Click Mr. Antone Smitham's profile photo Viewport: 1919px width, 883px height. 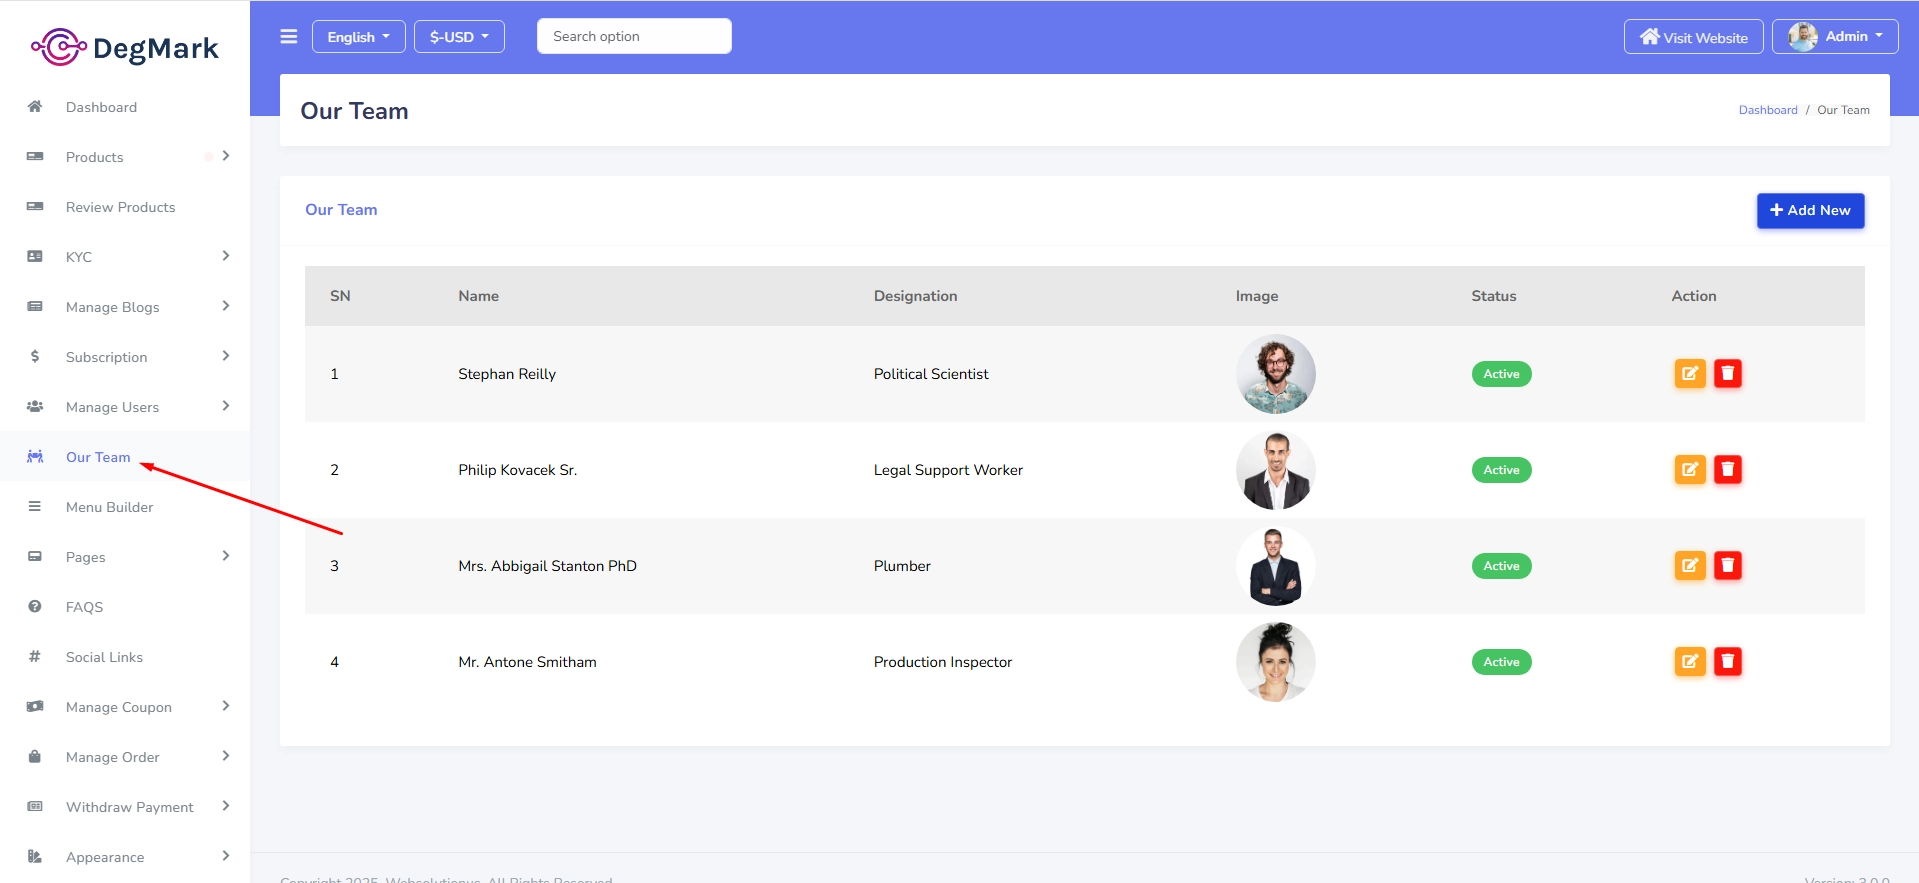point(1275,662)
